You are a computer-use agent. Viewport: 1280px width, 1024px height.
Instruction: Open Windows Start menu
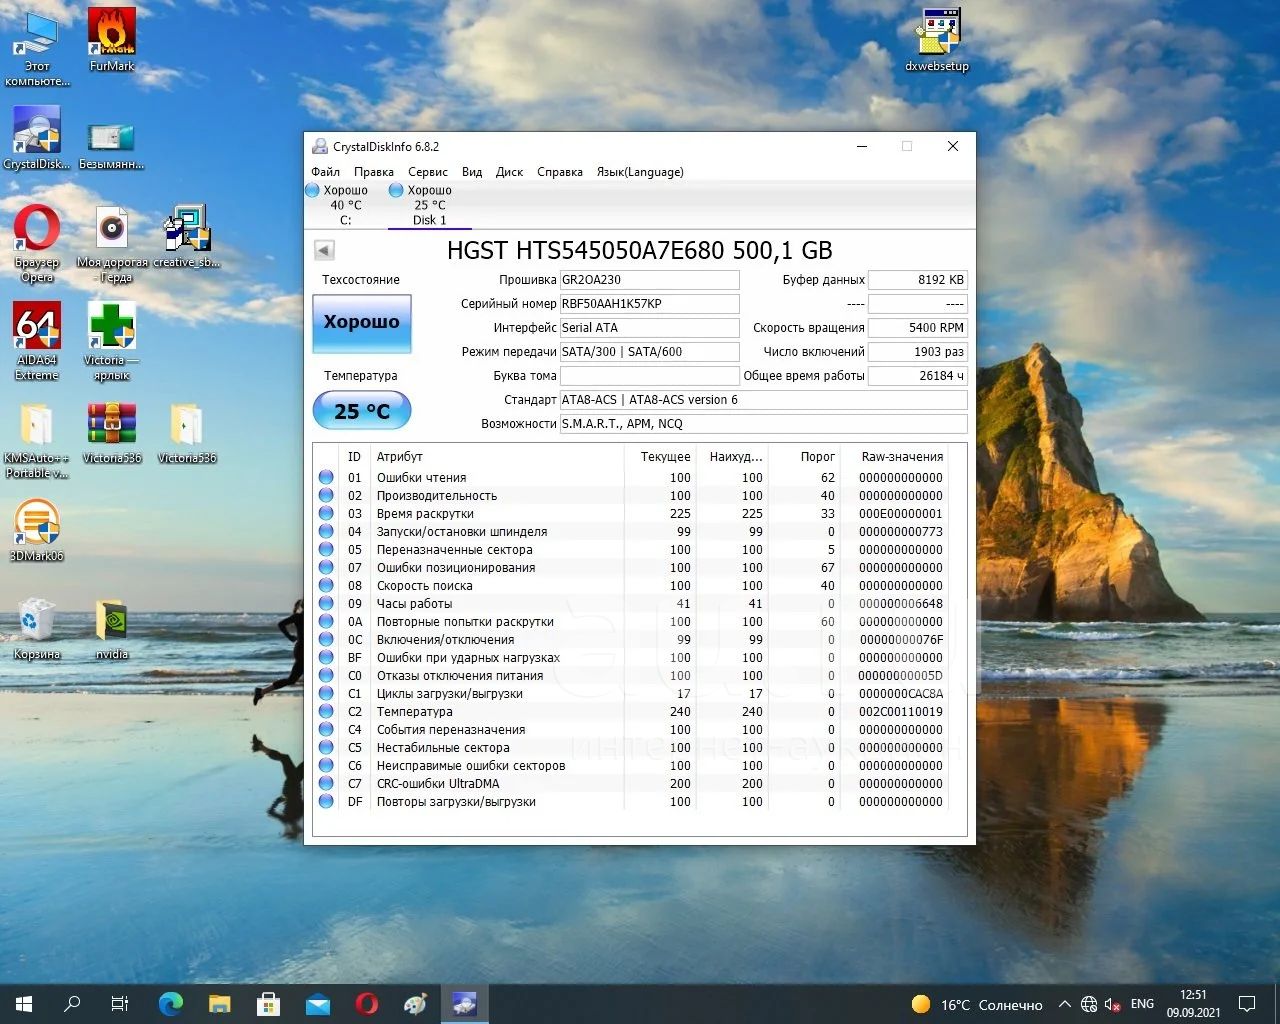[24, 1003]
